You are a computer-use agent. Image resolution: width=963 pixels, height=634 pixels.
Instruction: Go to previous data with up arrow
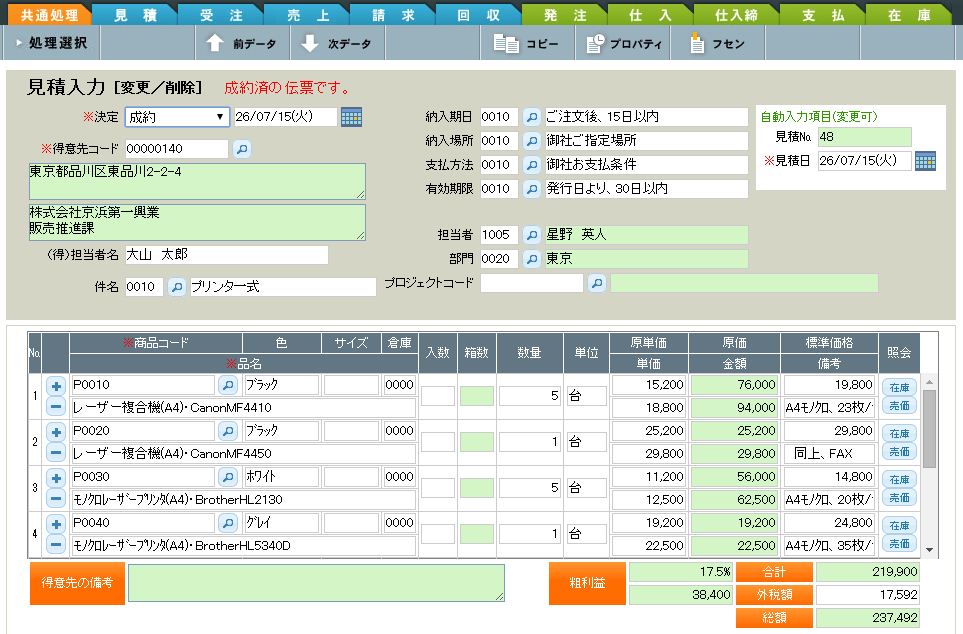(x=241, y=43)
